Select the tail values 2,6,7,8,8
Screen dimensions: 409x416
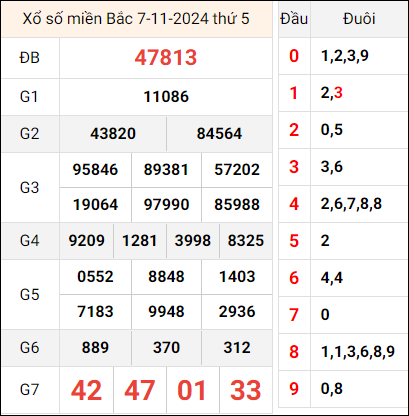(x=351, y=204)
